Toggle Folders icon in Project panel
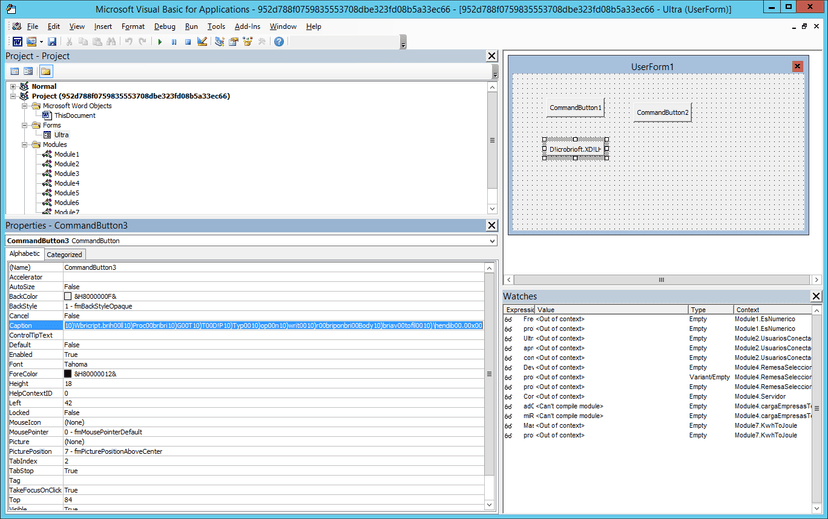The height and width of the screenshot is (519, 828). [46, 71]
